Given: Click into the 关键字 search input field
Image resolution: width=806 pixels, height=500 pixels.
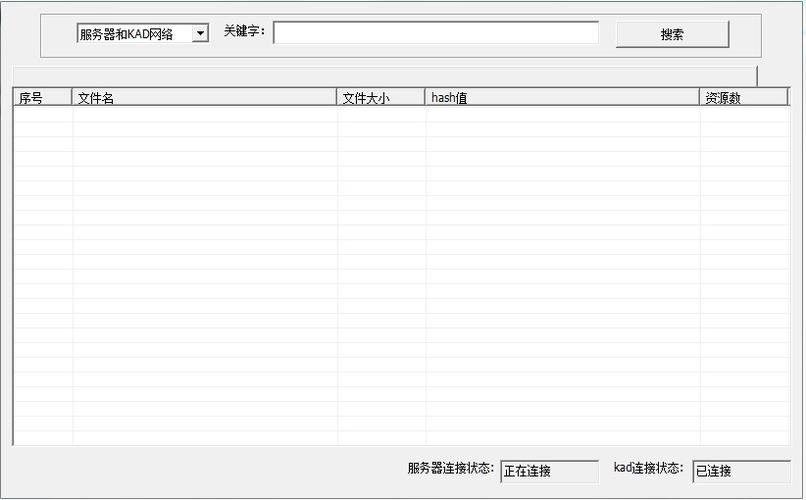Looking at the screenshot, I should coord(435,33).
